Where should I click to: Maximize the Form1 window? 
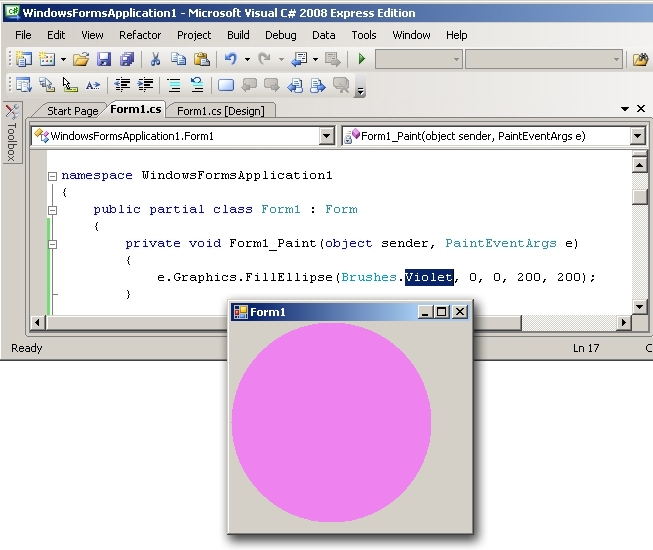[442, 311]
